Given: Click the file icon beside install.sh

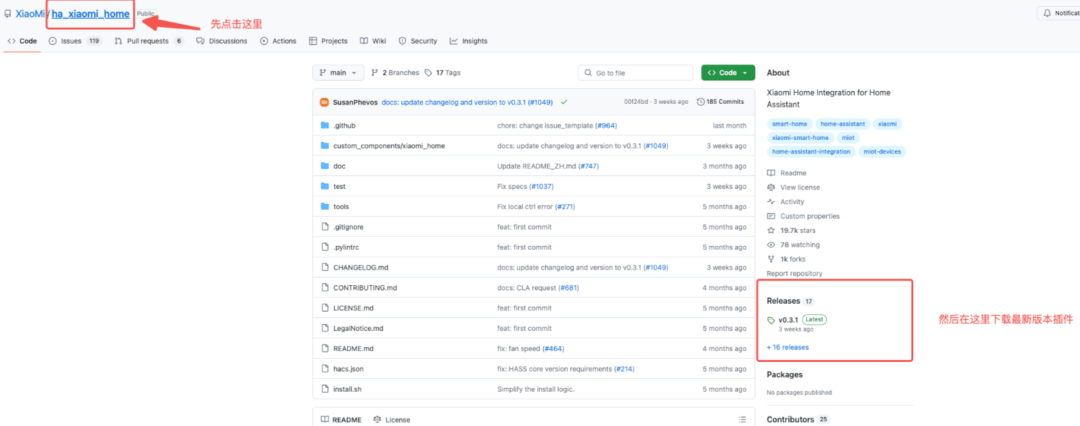Looking at the screenshot, I should click(325, 389).
